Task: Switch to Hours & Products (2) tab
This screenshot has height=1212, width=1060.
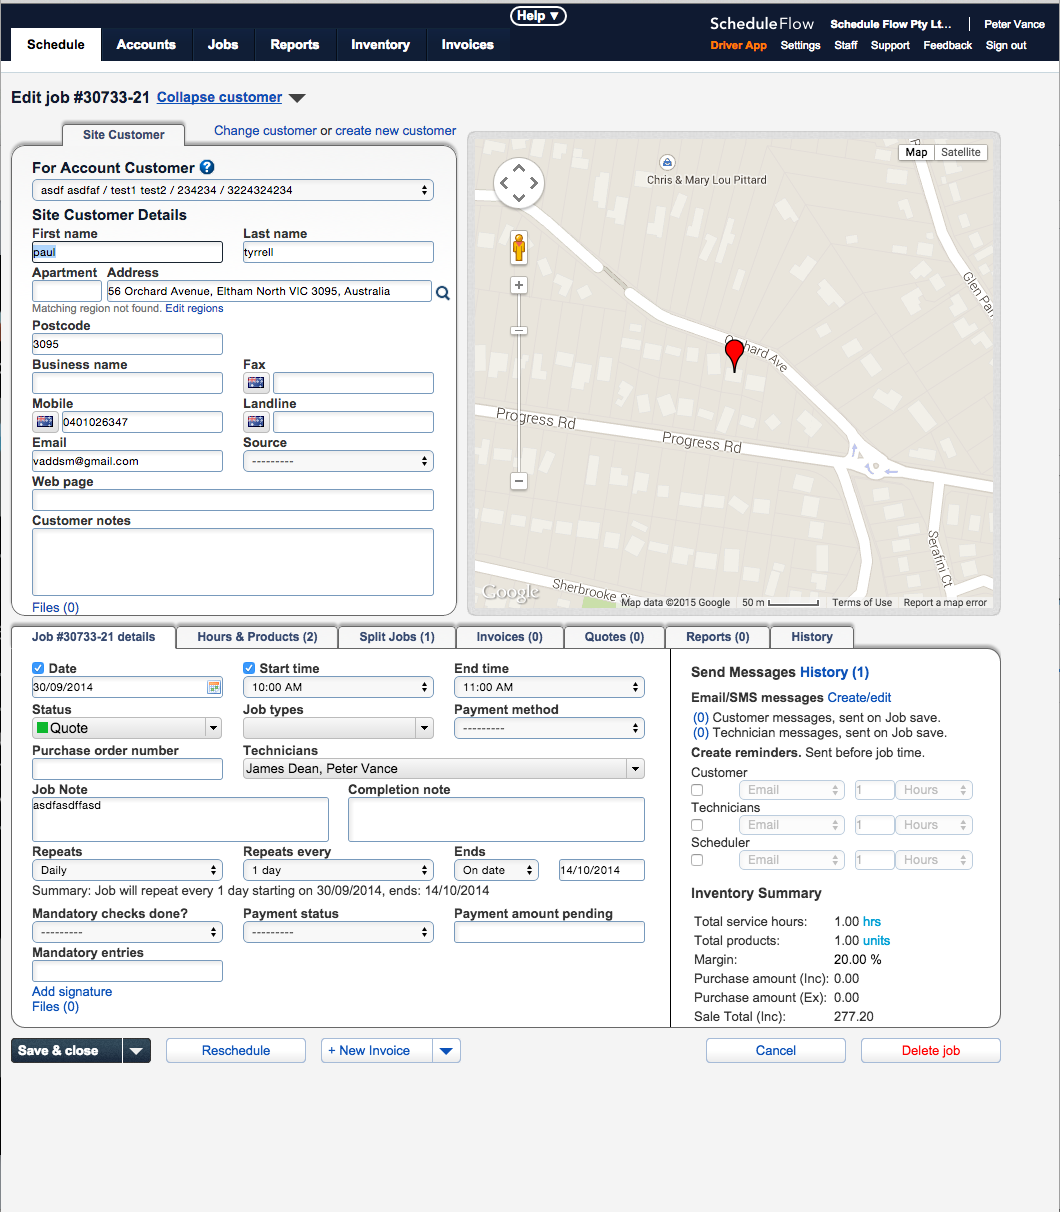Action: [x=257, y=637]
